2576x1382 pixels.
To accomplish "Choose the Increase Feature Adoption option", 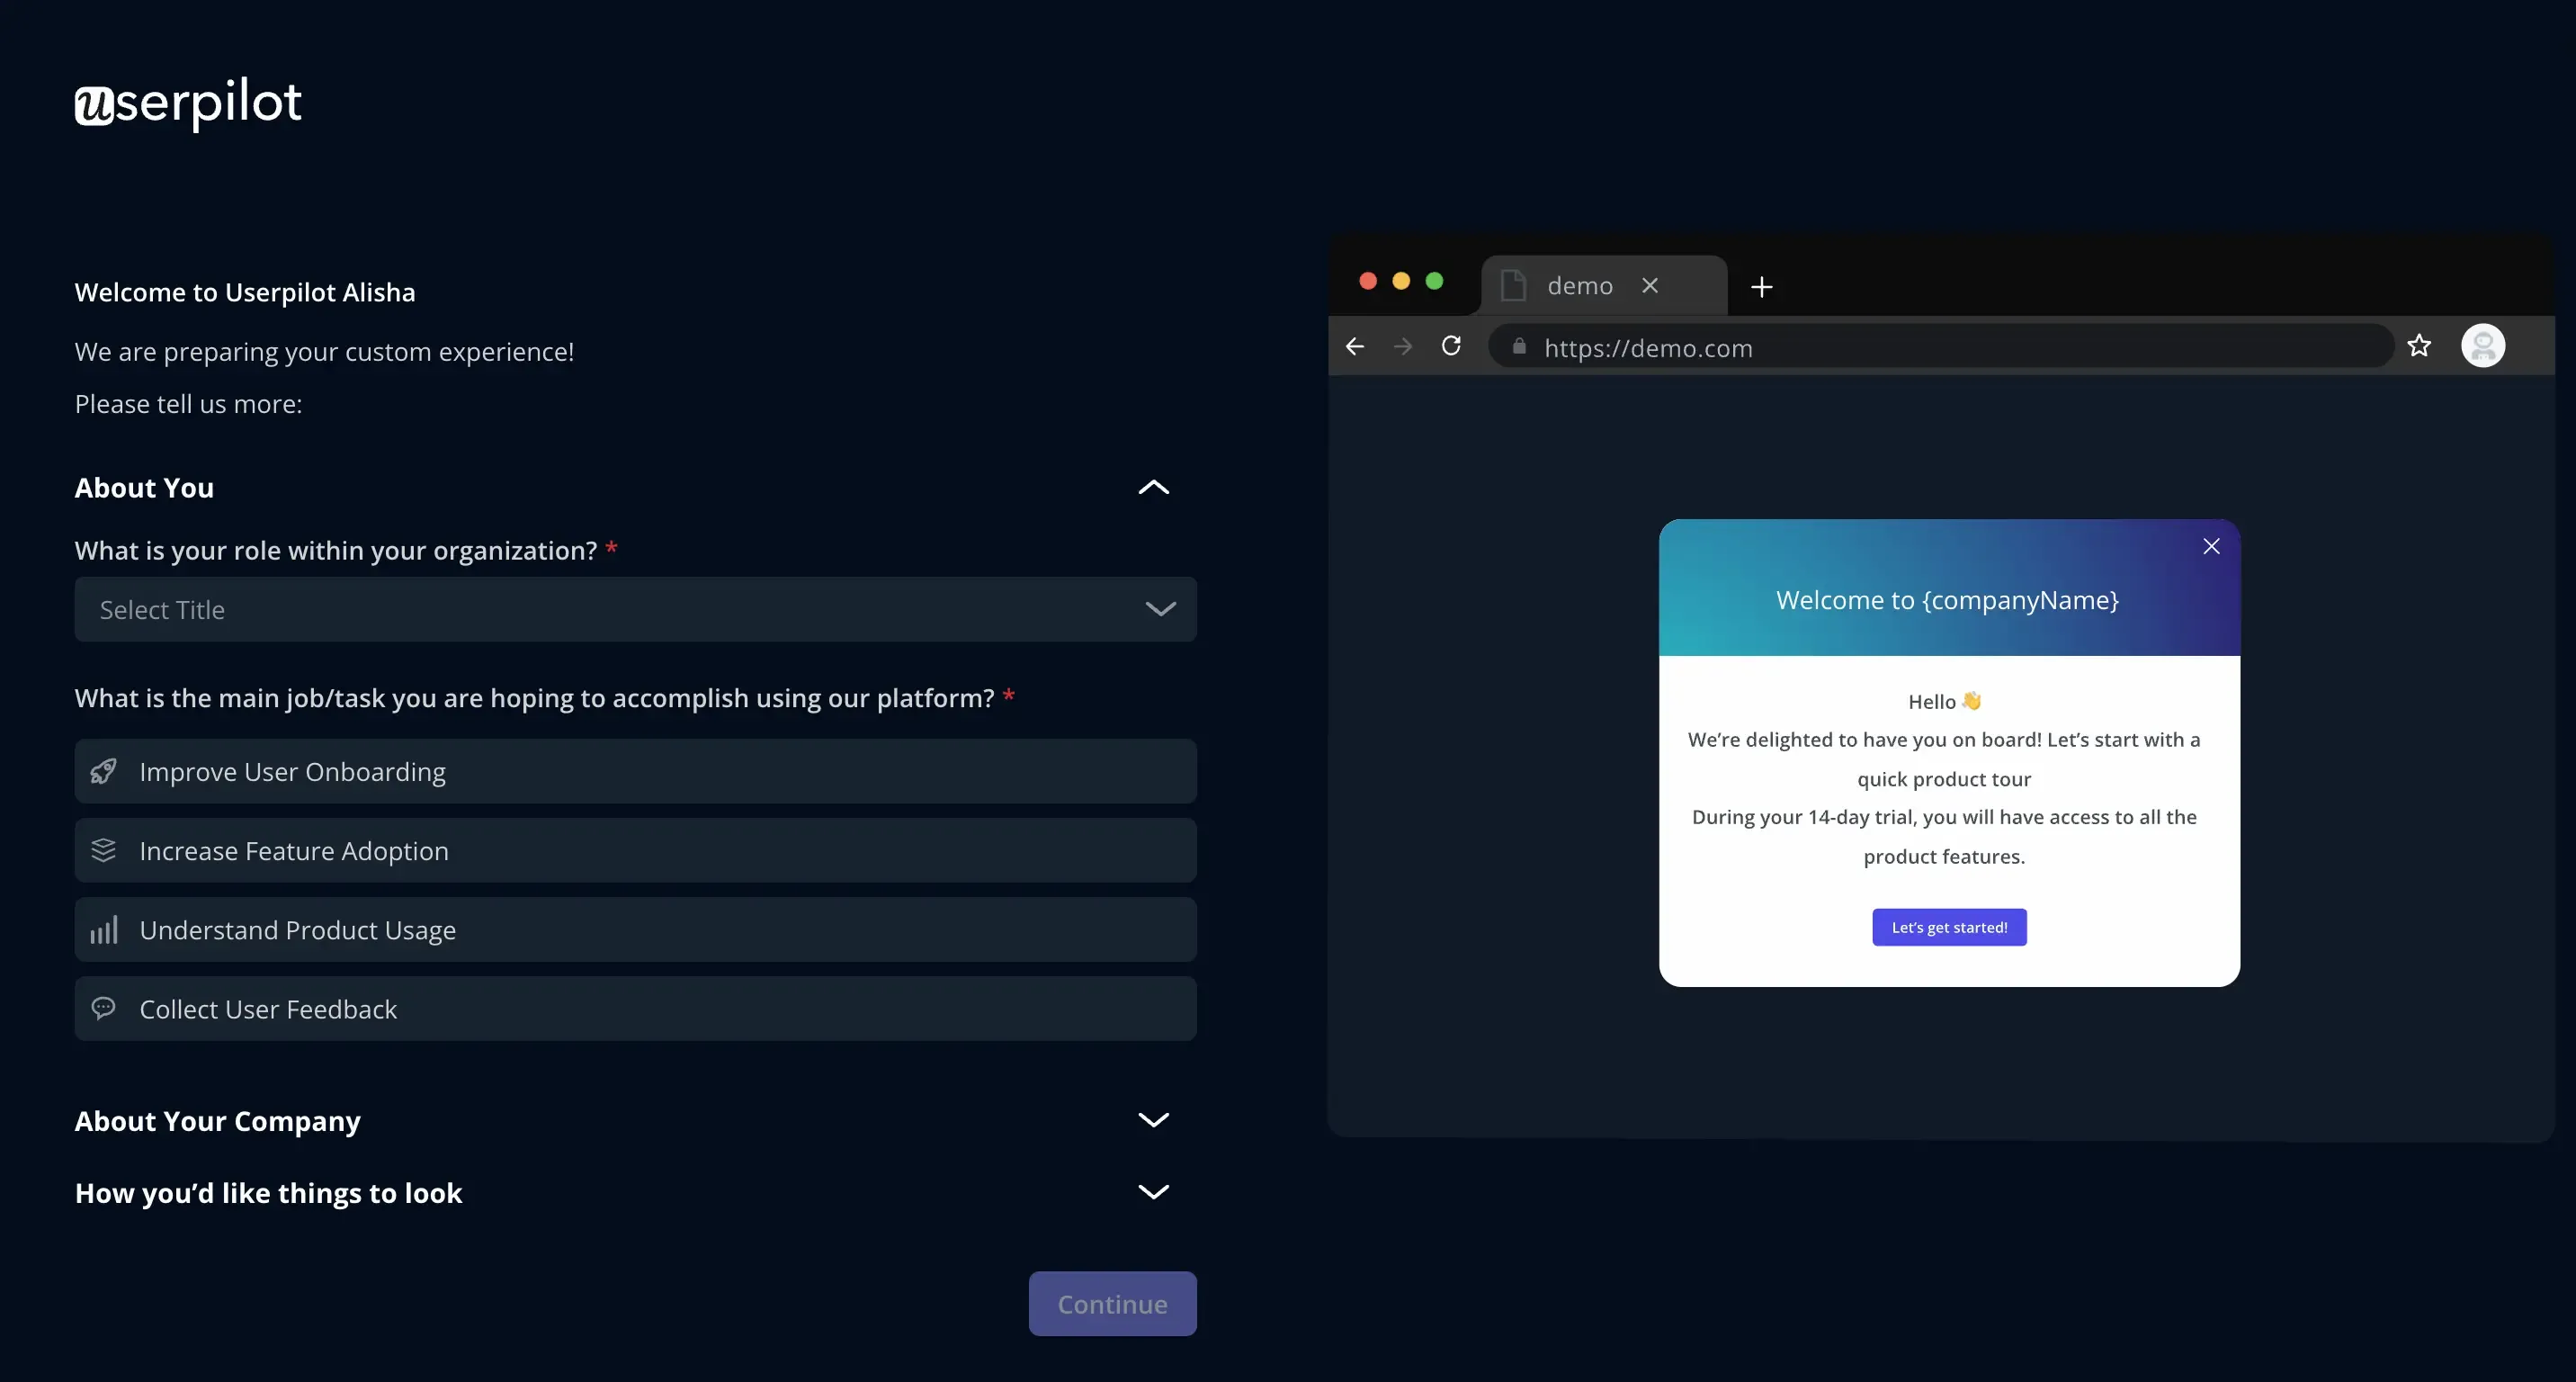I will pyautogui.click(x=635, y=850).
